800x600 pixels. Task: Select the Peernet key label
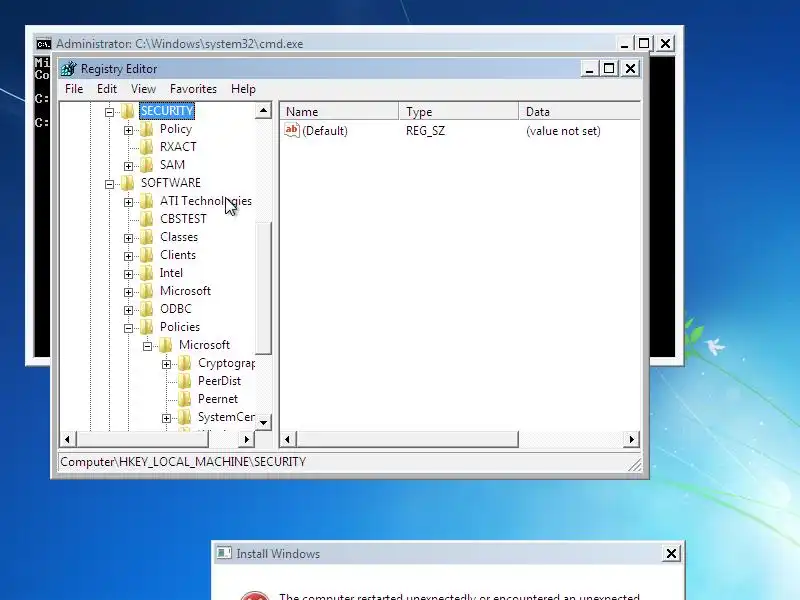[x=218, y=399]
